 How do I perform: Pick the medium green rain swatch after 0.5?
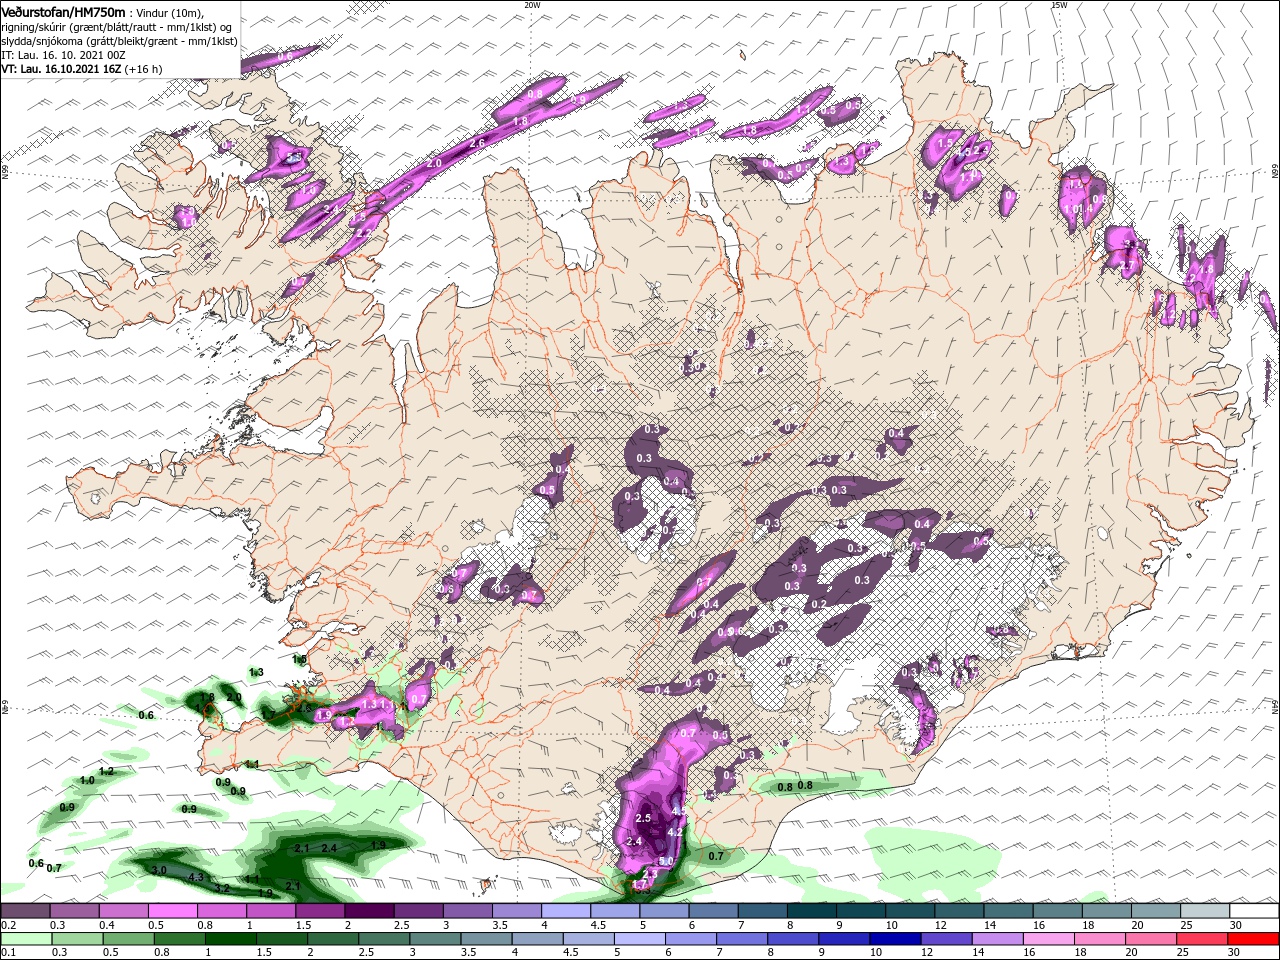coord(127,939)
